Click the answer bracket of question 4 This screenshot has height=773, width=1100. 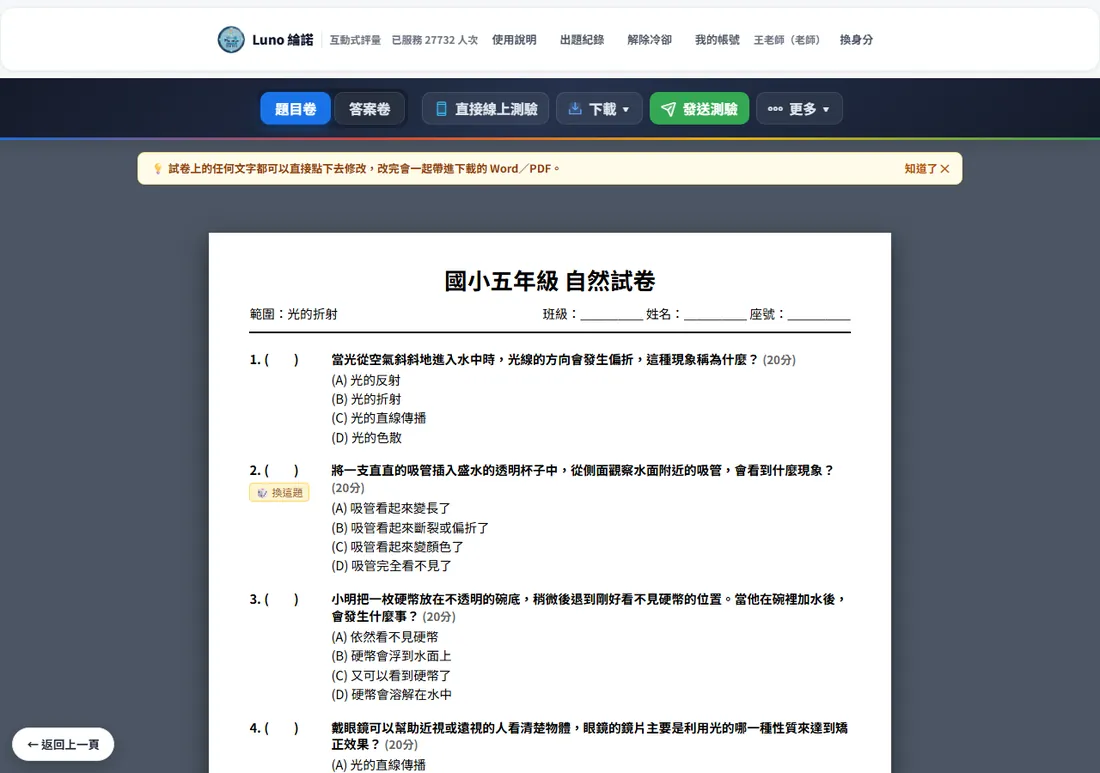(281, 728)
